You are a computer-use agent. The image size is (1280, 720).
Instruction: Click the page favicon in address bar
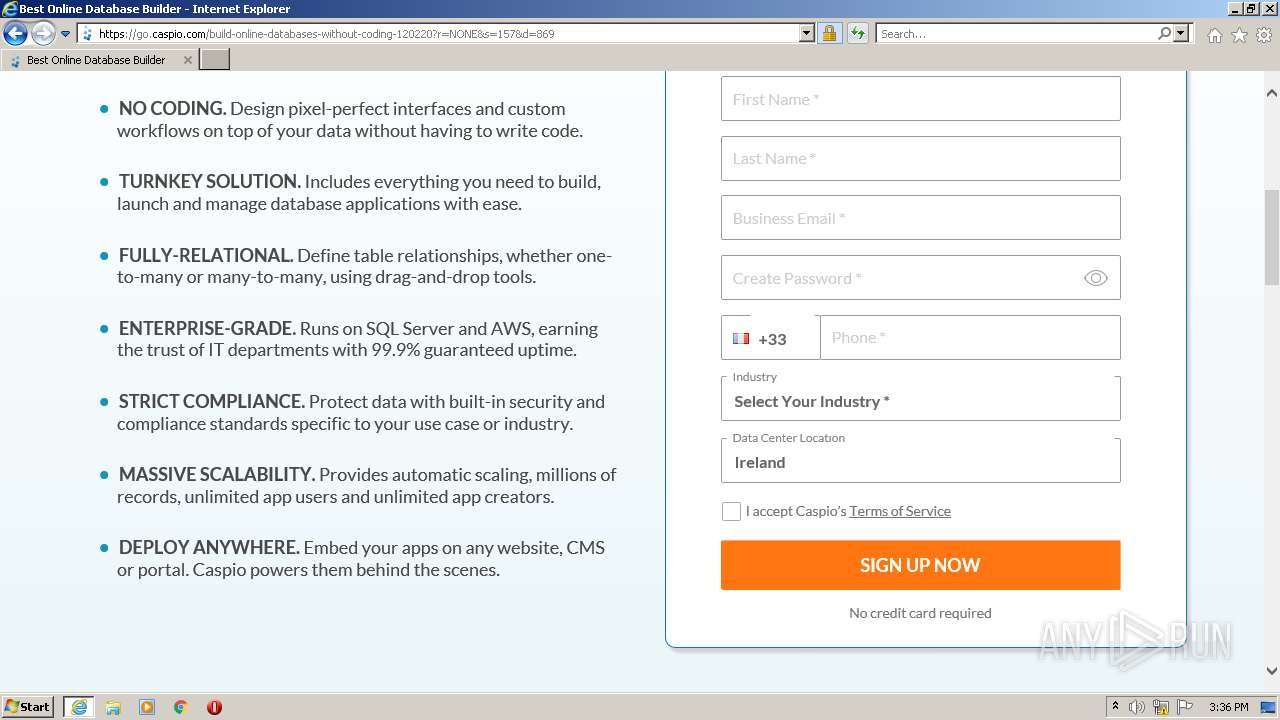(x=88, y=34)
